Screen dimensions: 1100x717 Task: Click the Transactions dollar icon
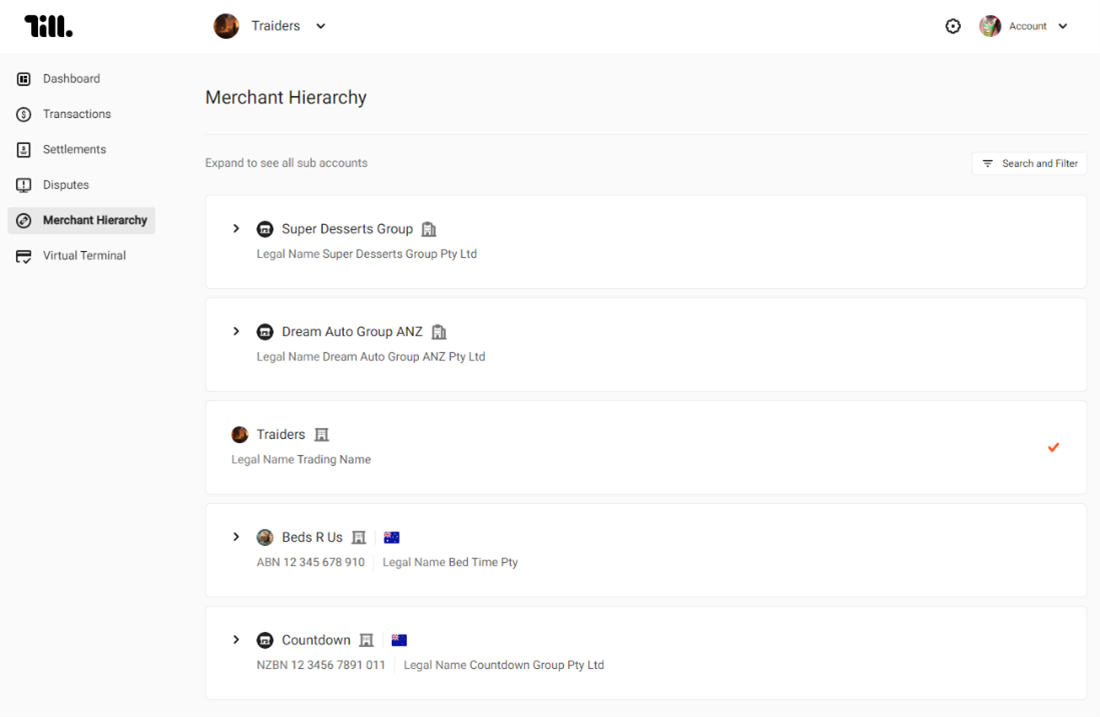coord(24,114)
